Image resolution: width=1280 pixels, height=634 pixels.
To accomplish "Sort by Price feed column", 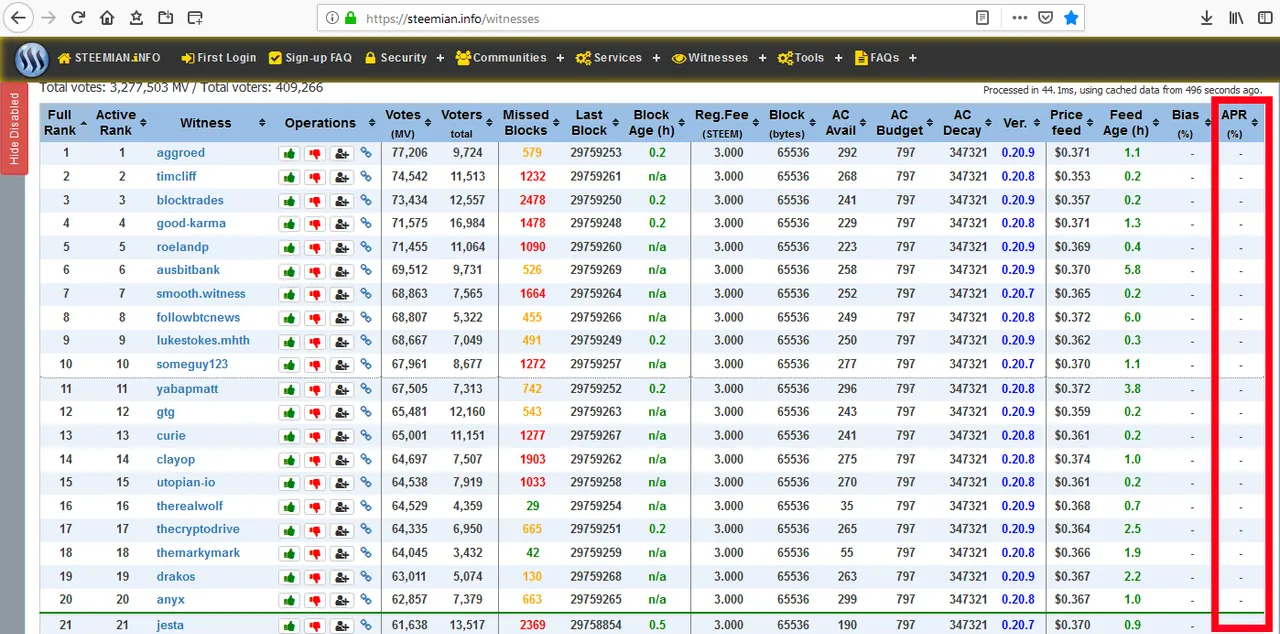I will point(1071,123).
